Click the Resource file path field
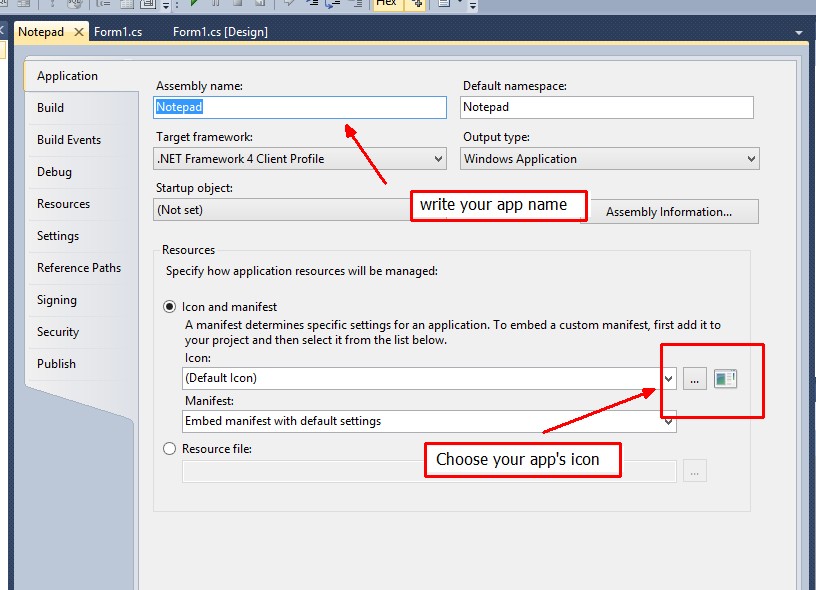This screenshot has width=816, height=590. click(x=429, y=471)
